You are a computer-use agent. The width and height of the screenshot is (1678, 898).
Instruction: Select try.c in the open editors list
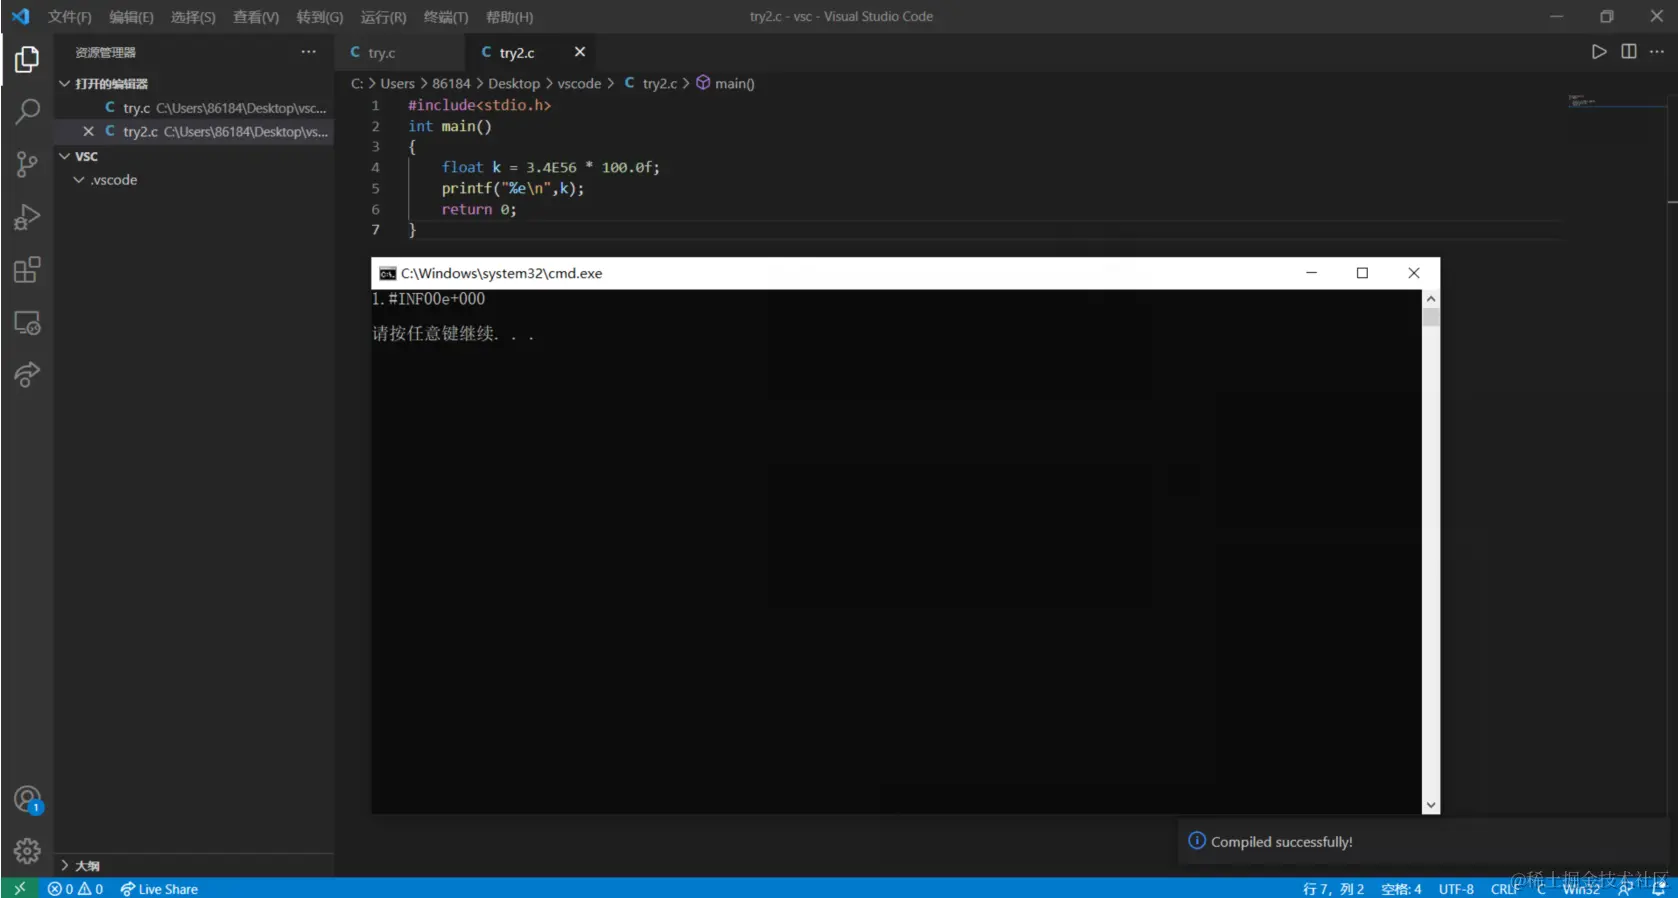tap(194, 108)
